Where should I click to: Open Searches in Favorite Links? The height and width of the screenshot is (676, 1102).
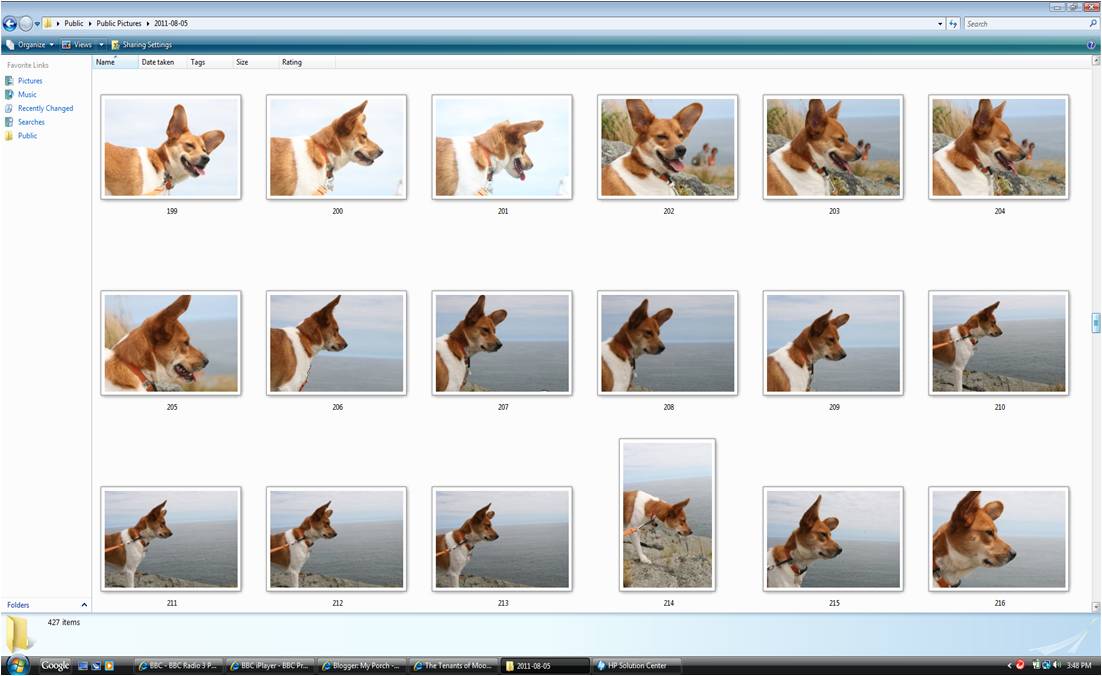click(x=31, y=122)
